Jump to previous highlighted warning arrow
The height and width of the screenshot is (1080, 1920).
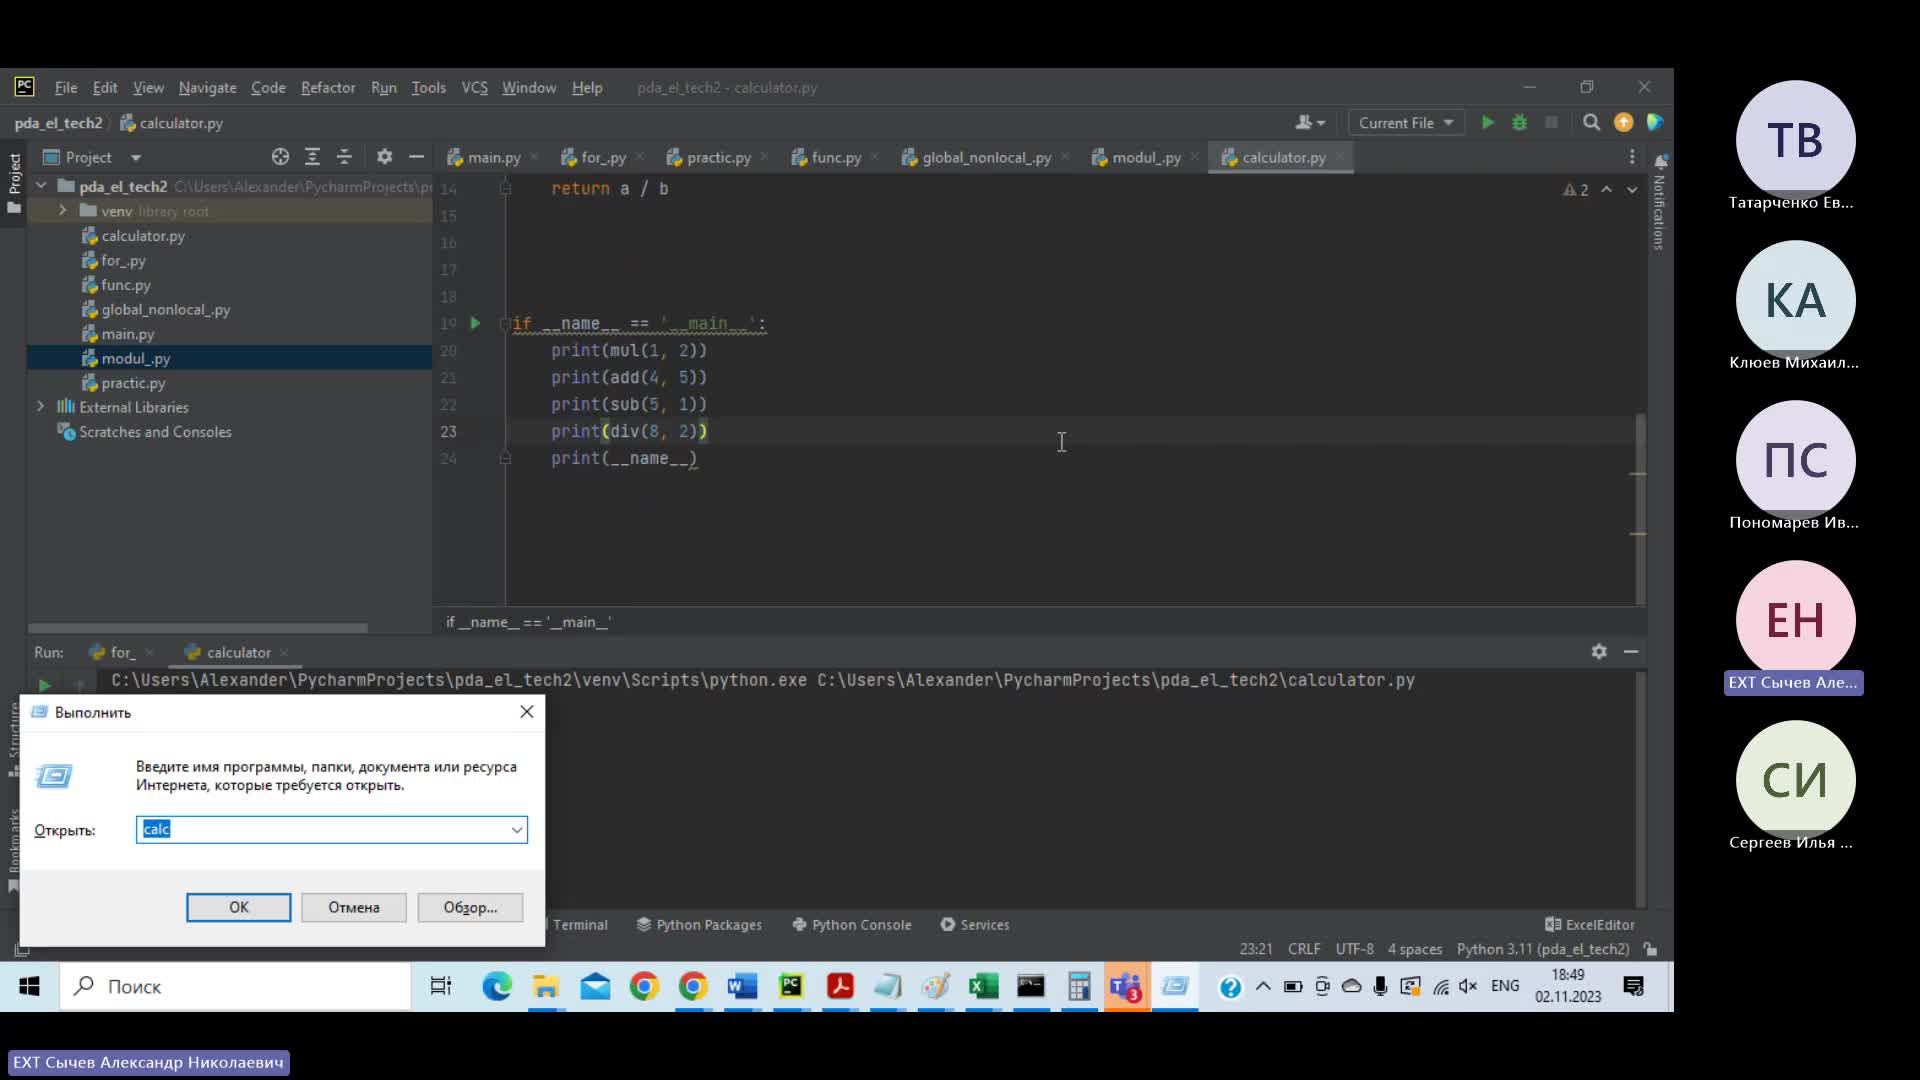(1606, 189)
